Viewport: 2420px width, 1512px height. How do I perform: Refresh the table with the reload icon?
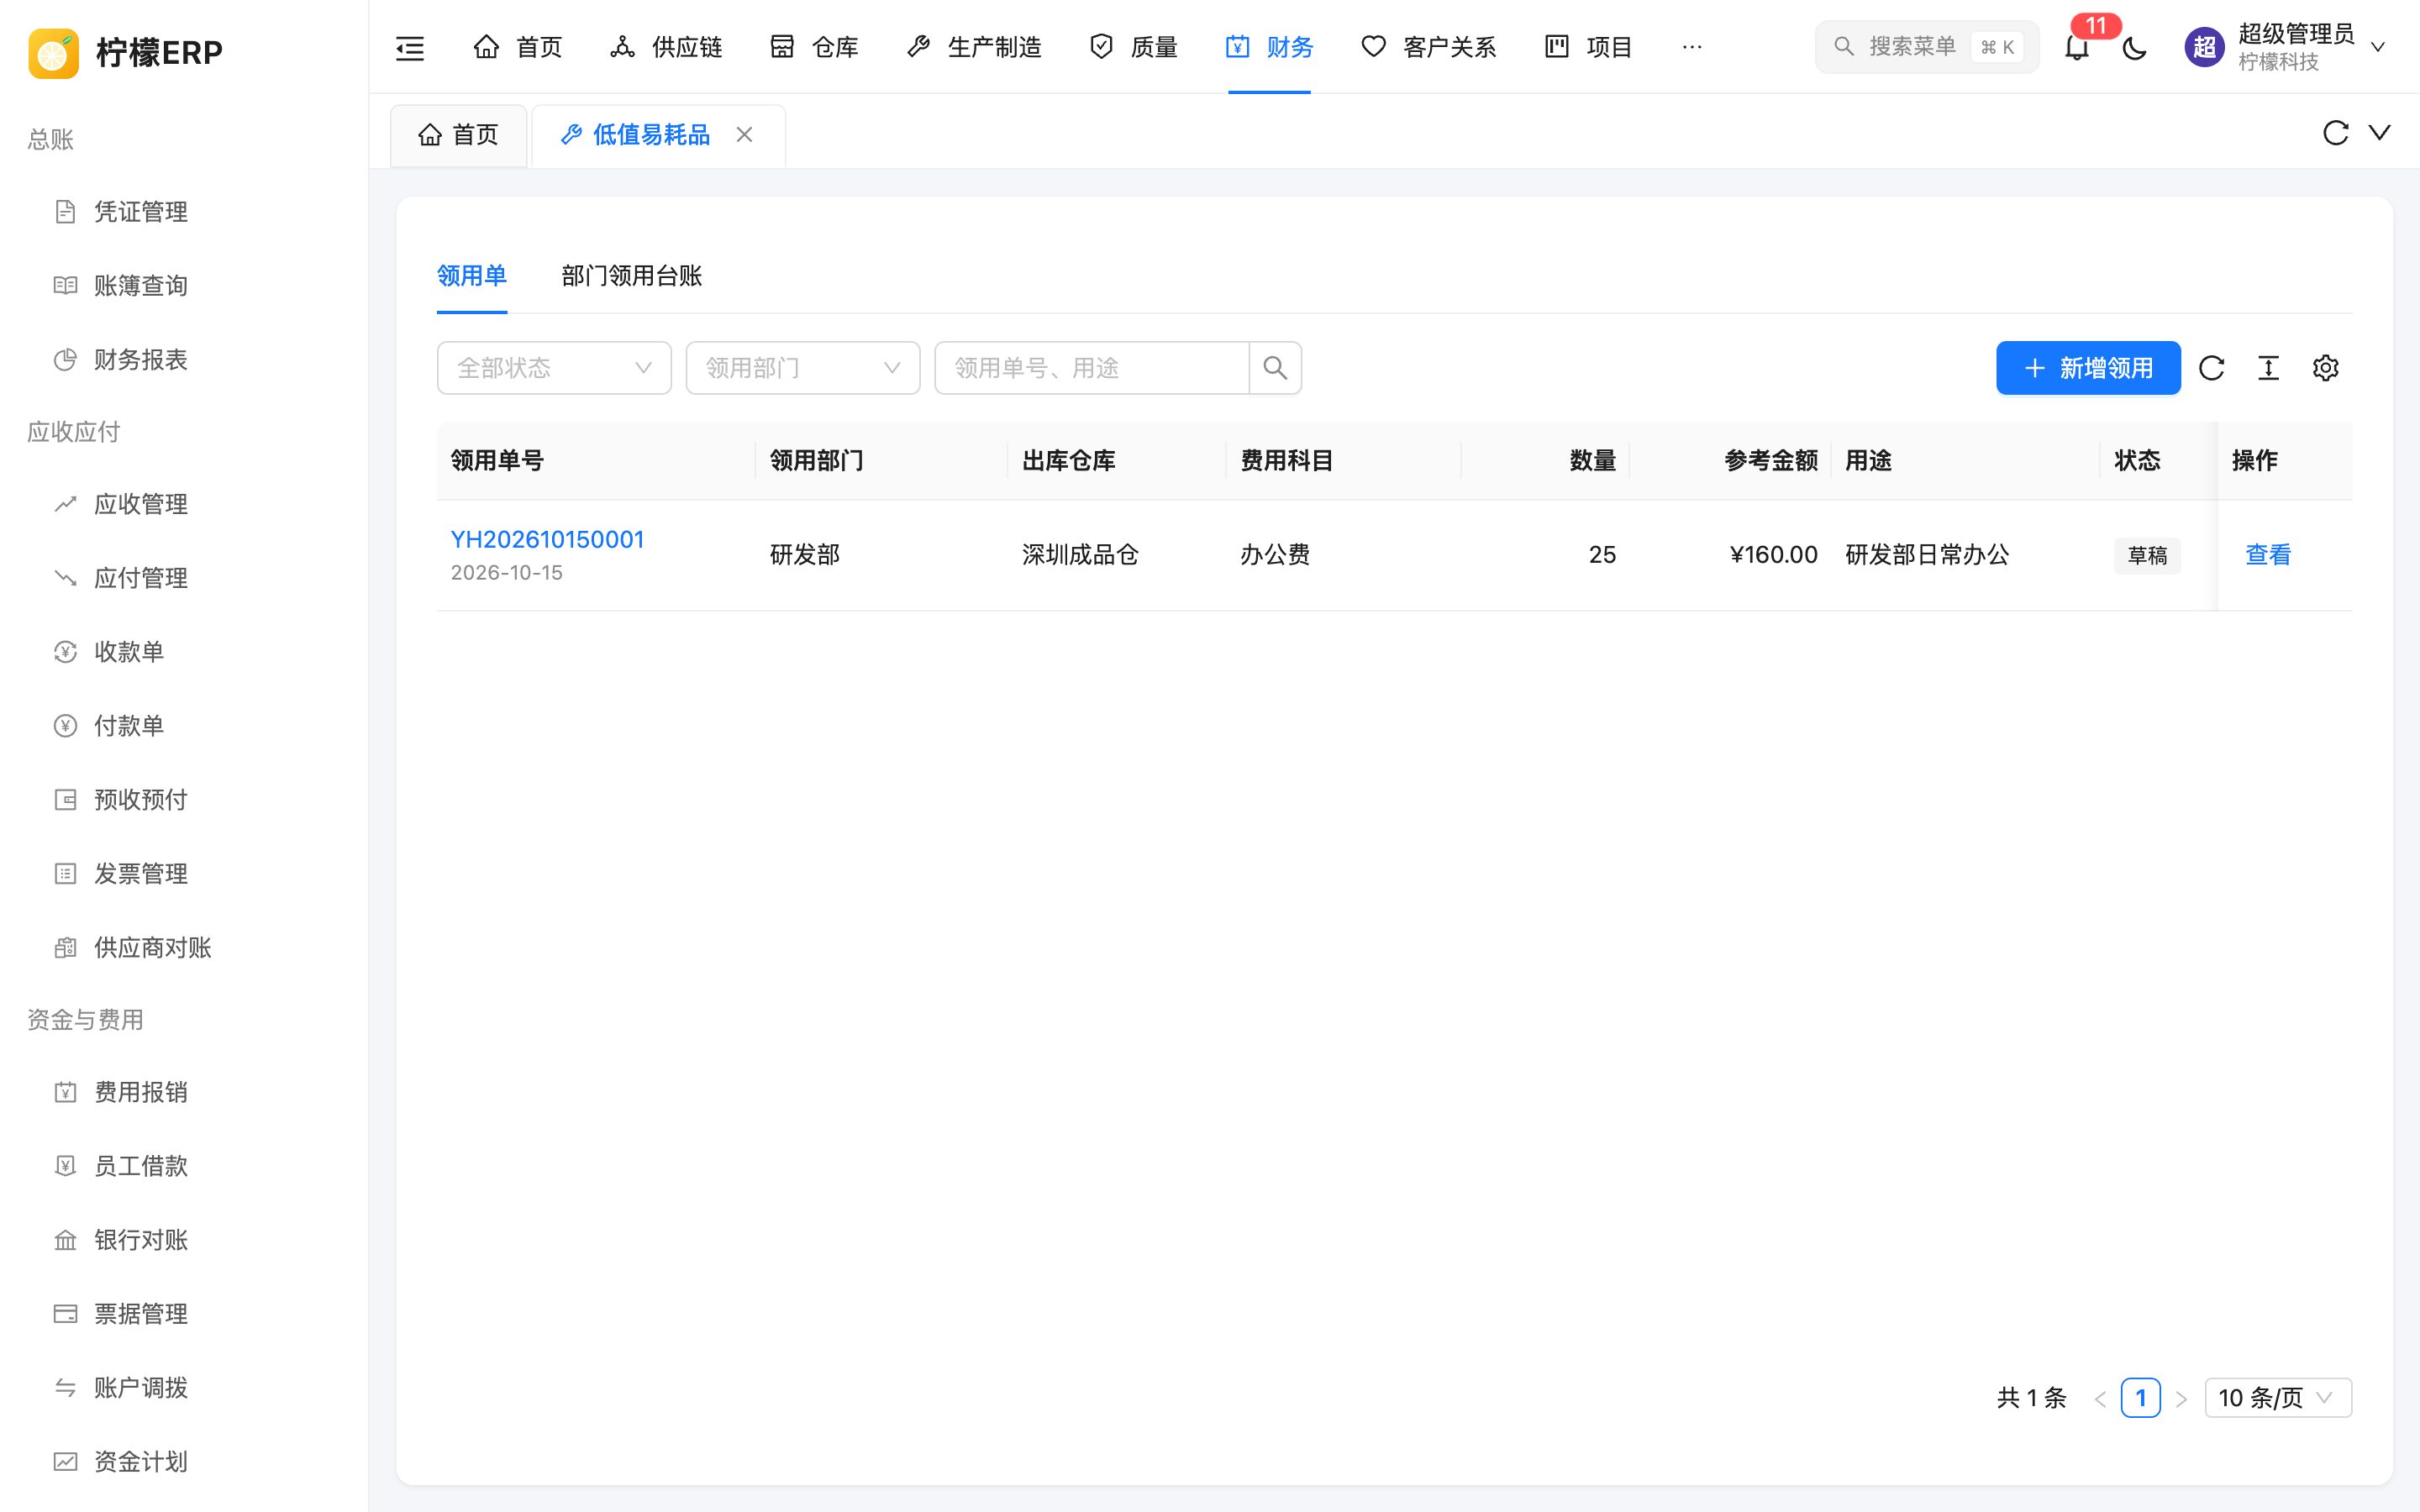2211,368
